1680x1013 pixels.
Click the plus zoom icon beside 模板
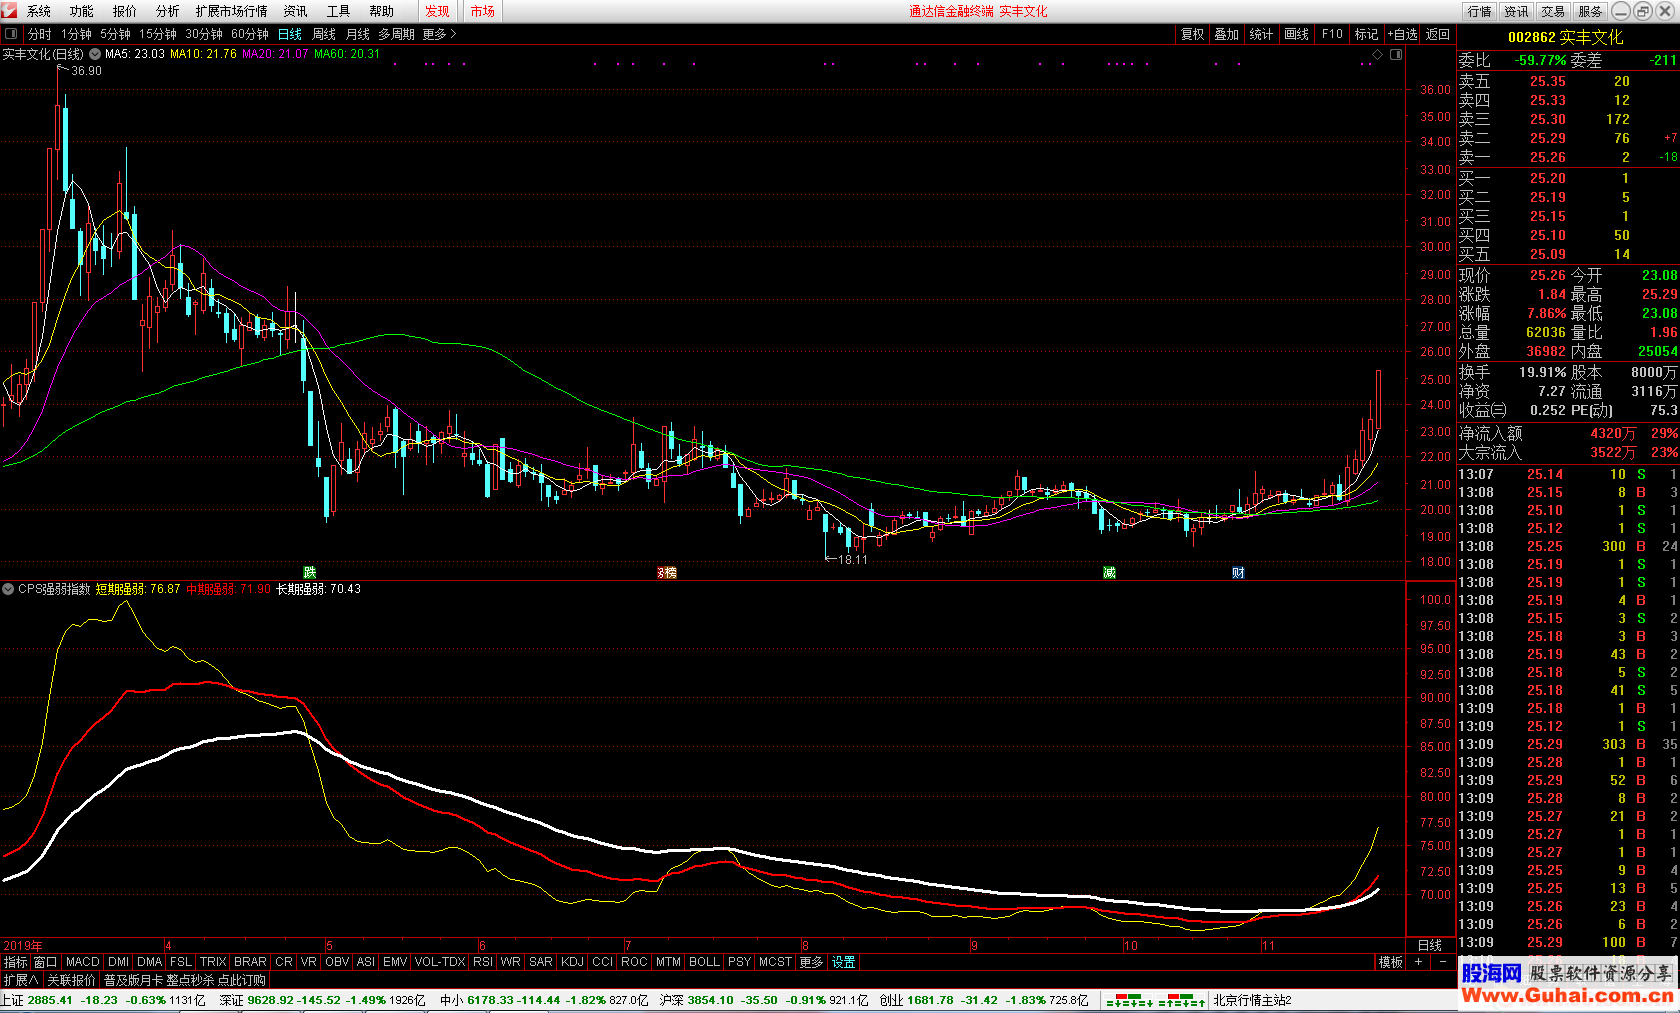[1418, 962]
